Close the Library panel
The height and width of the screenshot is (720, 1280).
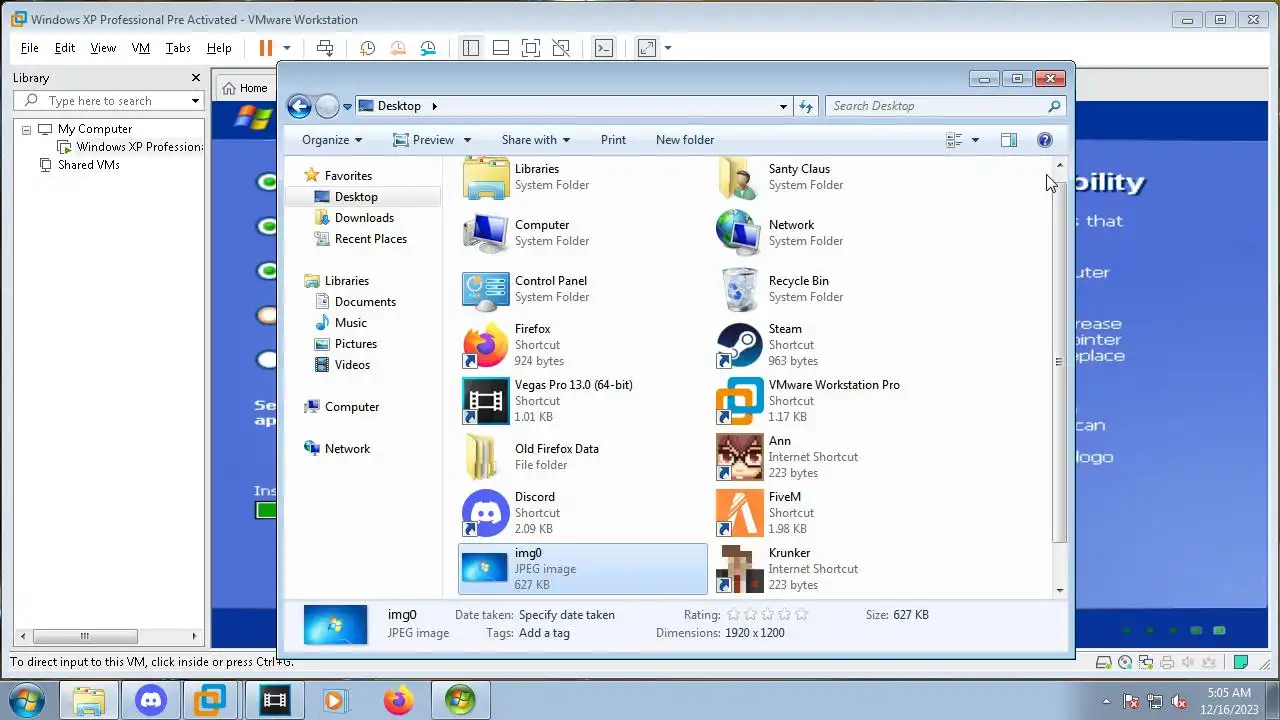point(196,78)
